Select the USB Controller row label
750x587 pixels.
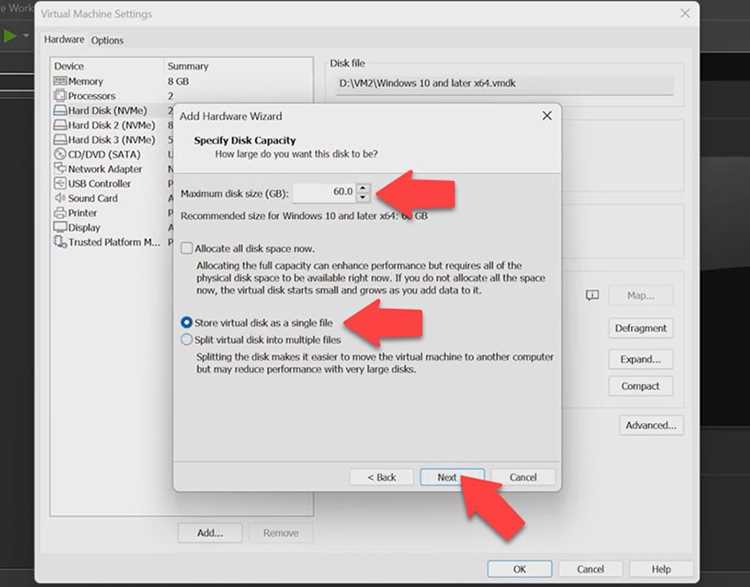tap(99, 184)
